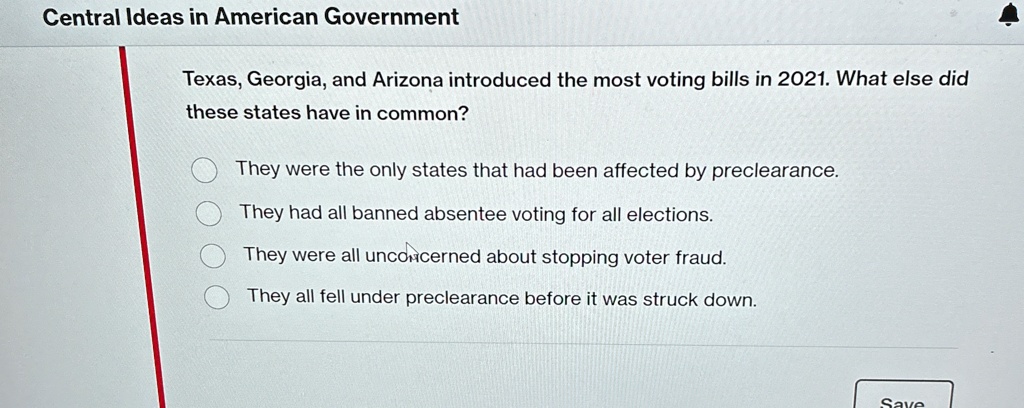Viewport: 1024px width, 408px height.
Task: Click the red vertical progress bar
Action: click(x=142, y=227)
